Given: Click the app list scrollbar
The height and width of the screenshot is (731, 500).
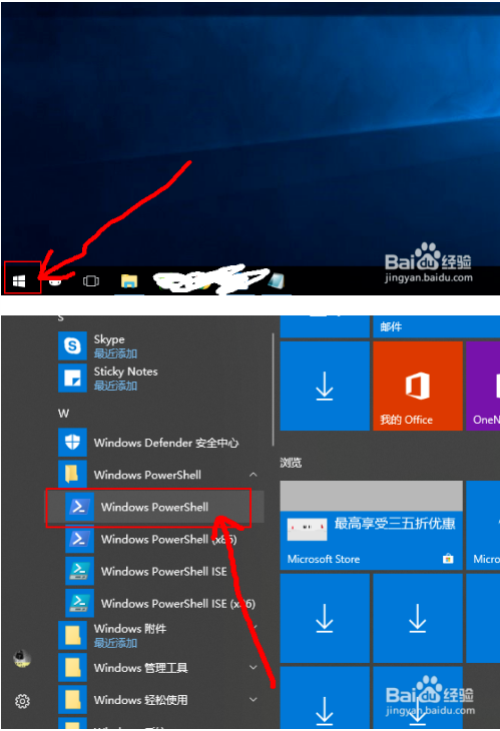Looking at the screenshot, I should tap(273, 389).
